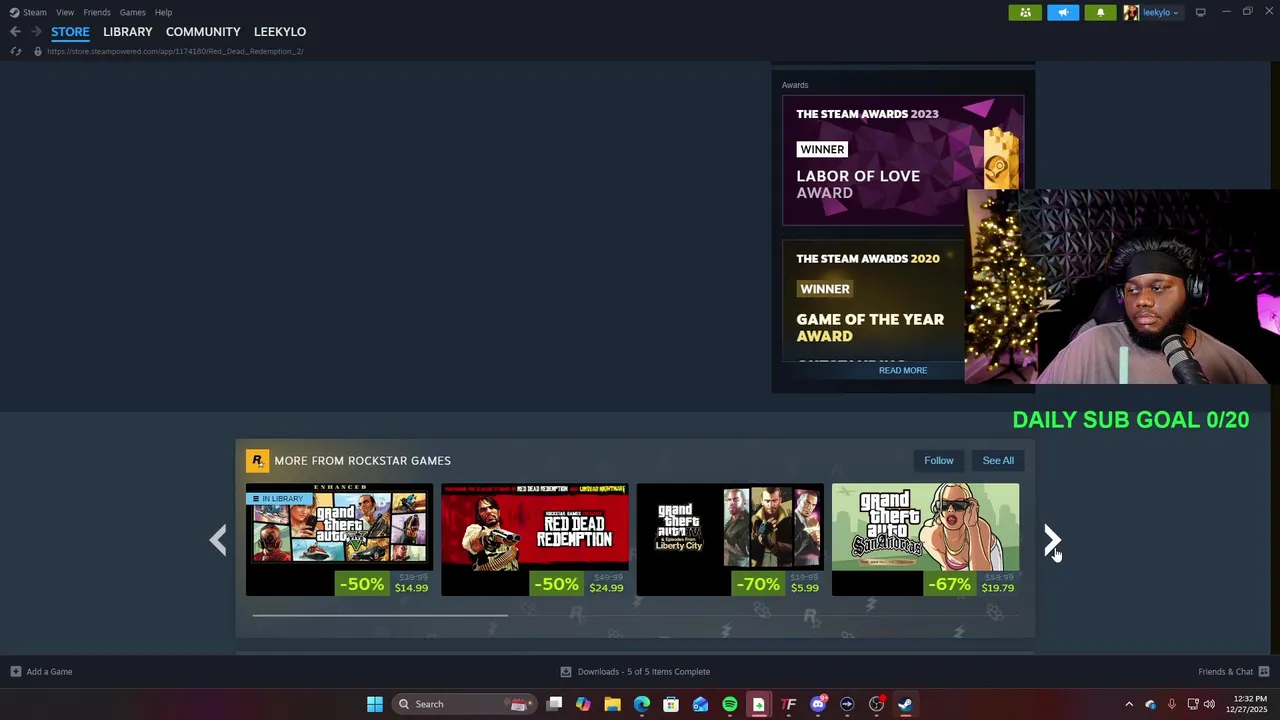Click the taskbar Search box
Screen dimensions: 1280x720
463,704
